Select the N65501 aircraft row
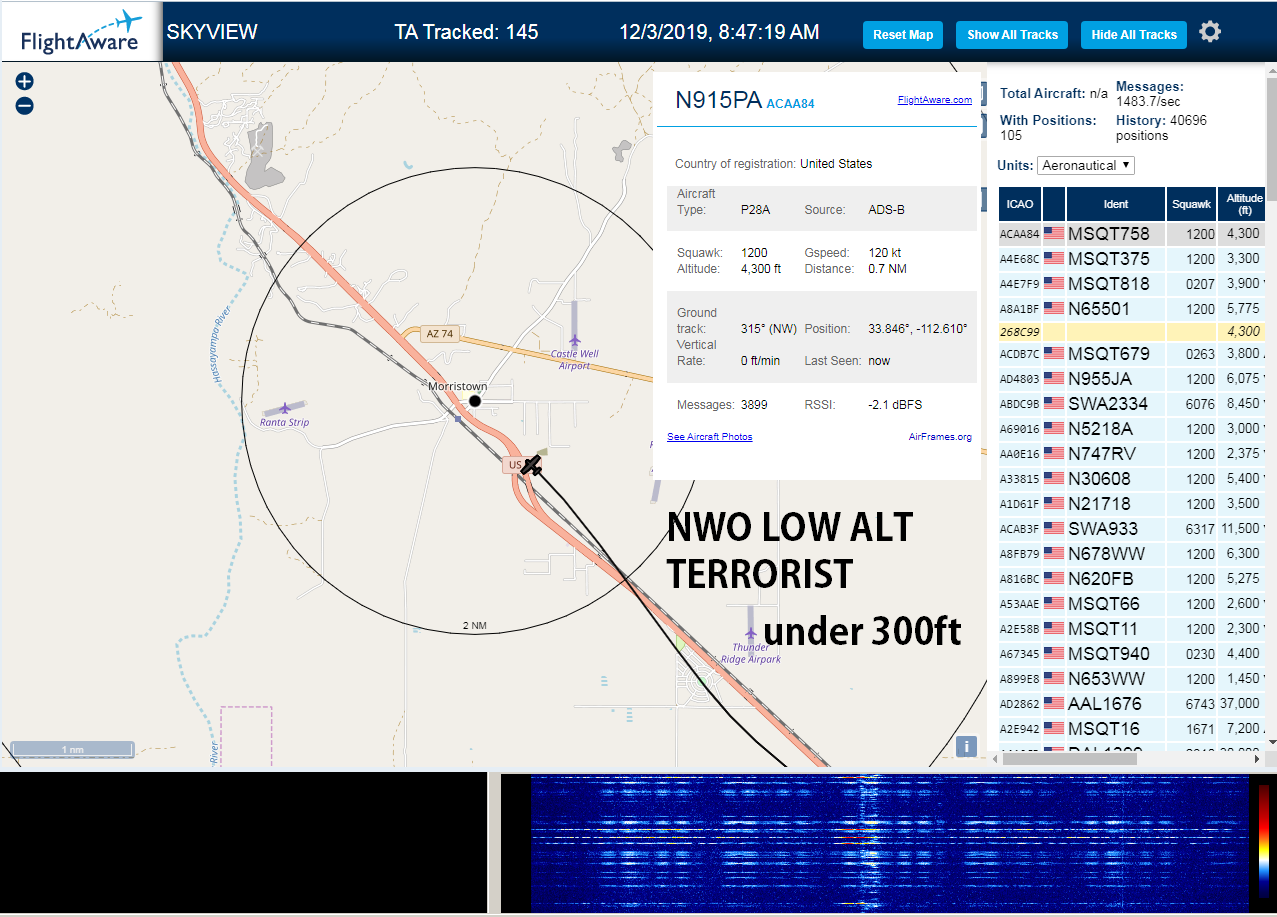This screenshot has width=1277, height=917. pyautogui.click(x=1132, y=309)
